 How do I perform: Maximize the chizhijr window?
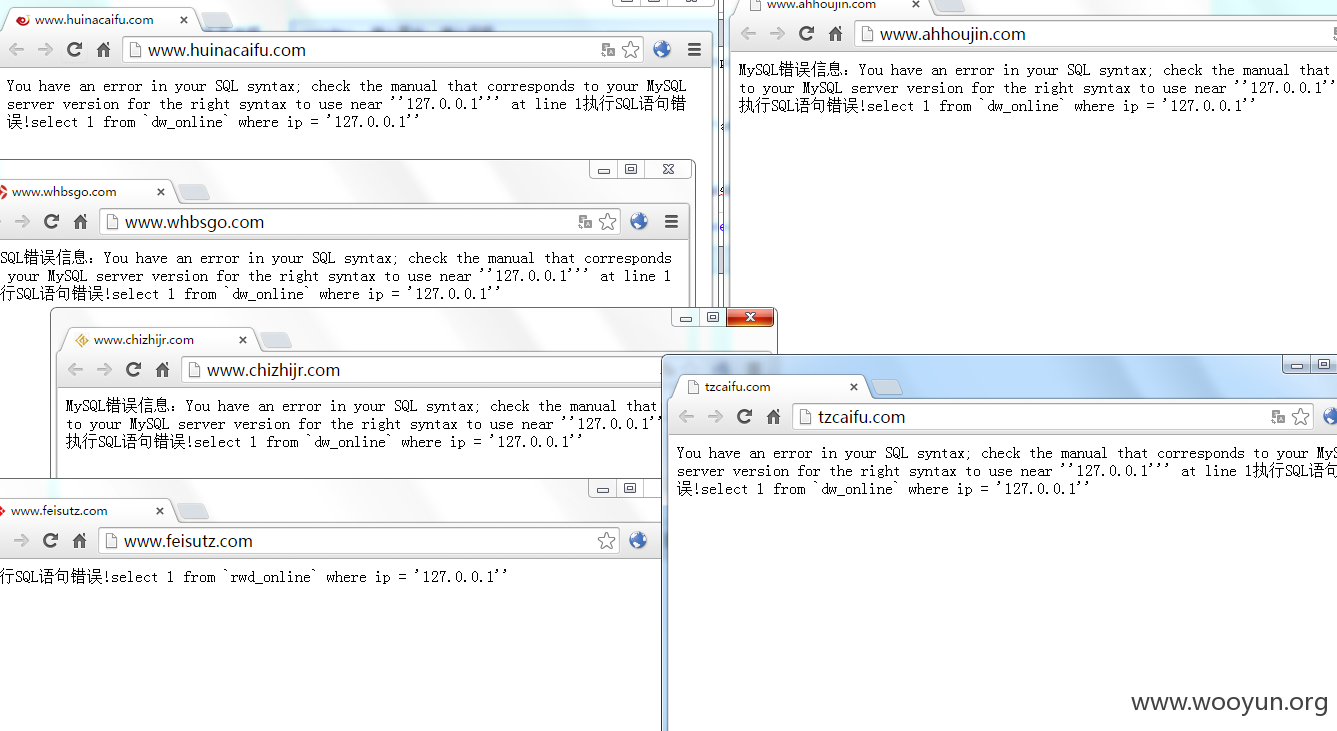coord(713,318)
